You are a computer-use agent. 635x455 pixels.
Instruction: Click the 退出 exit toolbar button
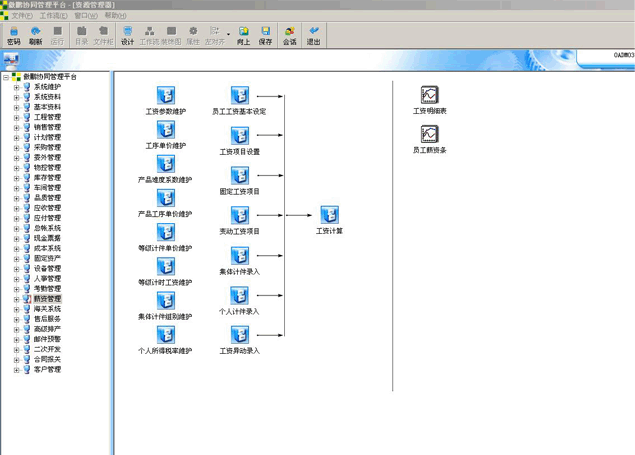[314, 37]
